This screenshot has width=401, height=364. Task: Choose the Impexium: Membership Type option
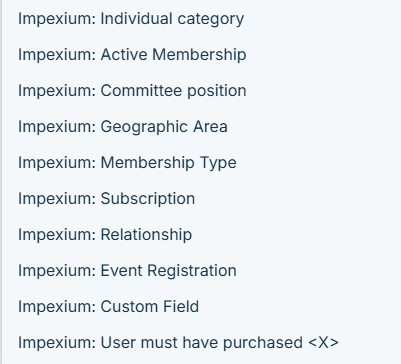click(201, 163)
